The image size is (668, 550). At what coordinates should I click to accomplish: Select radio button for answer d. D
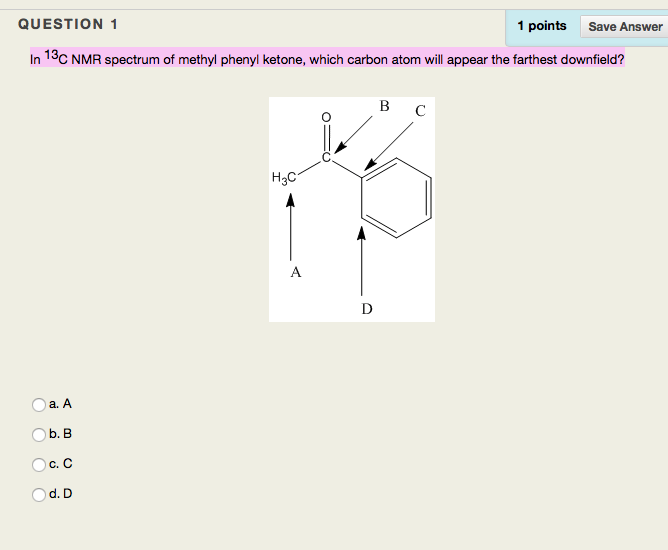(39, 494)
